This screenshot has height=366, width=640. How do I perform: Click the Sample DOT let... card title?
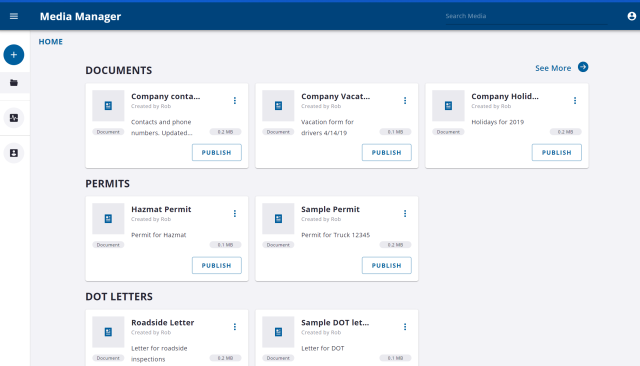[335, 322]
